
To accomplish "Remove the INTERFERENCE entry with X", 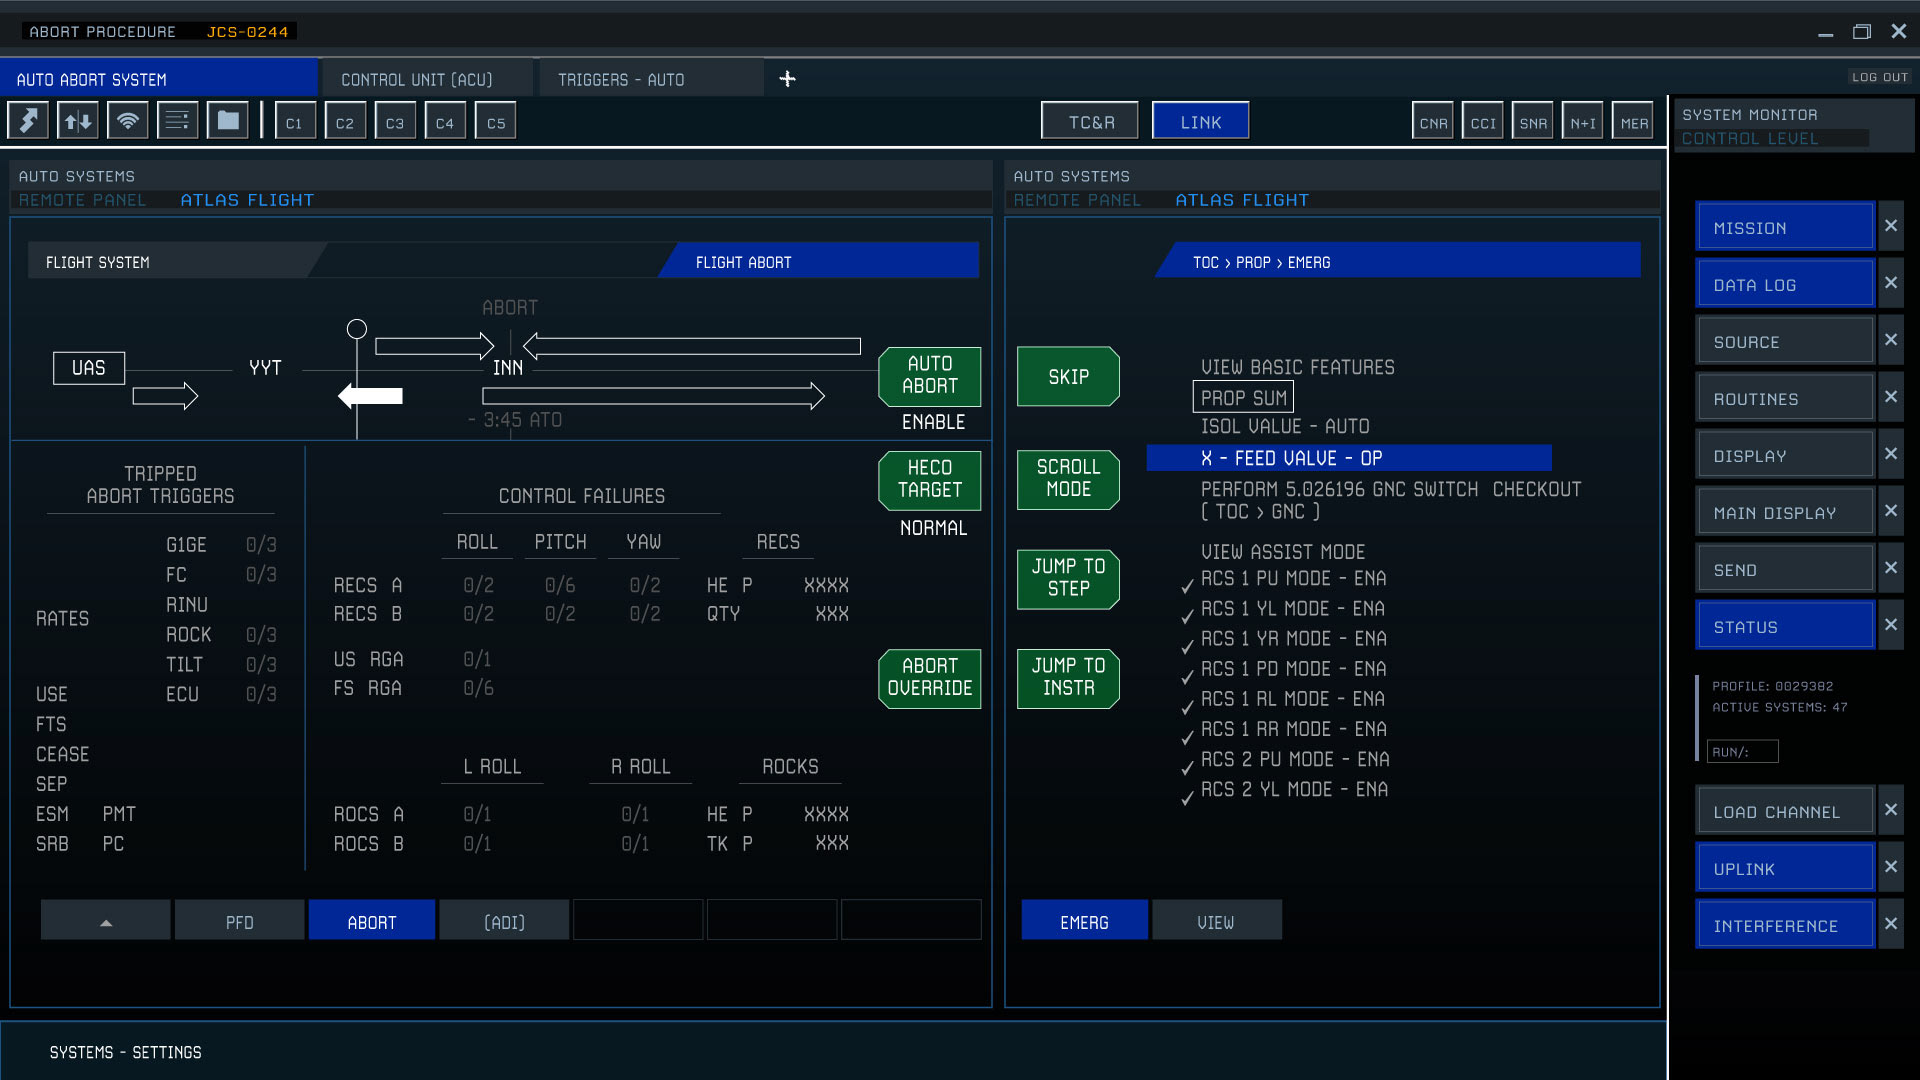I will (1890, 924).
